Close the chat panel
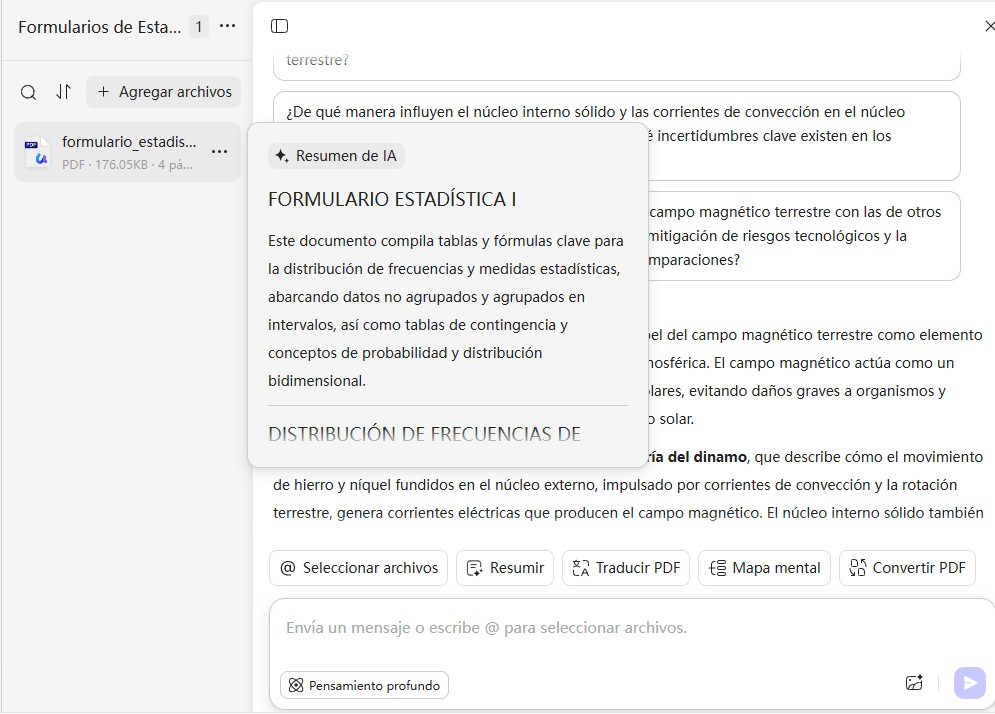Image resolution: width=995 pixels, height=714 pixels. [989, 26]
